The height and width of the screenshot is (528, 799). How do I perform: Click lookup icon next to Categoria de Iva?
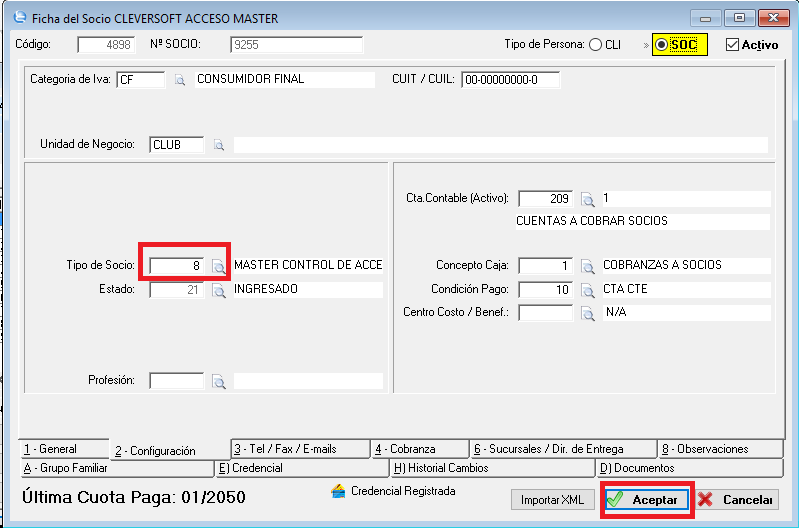(x=181, y=80)
